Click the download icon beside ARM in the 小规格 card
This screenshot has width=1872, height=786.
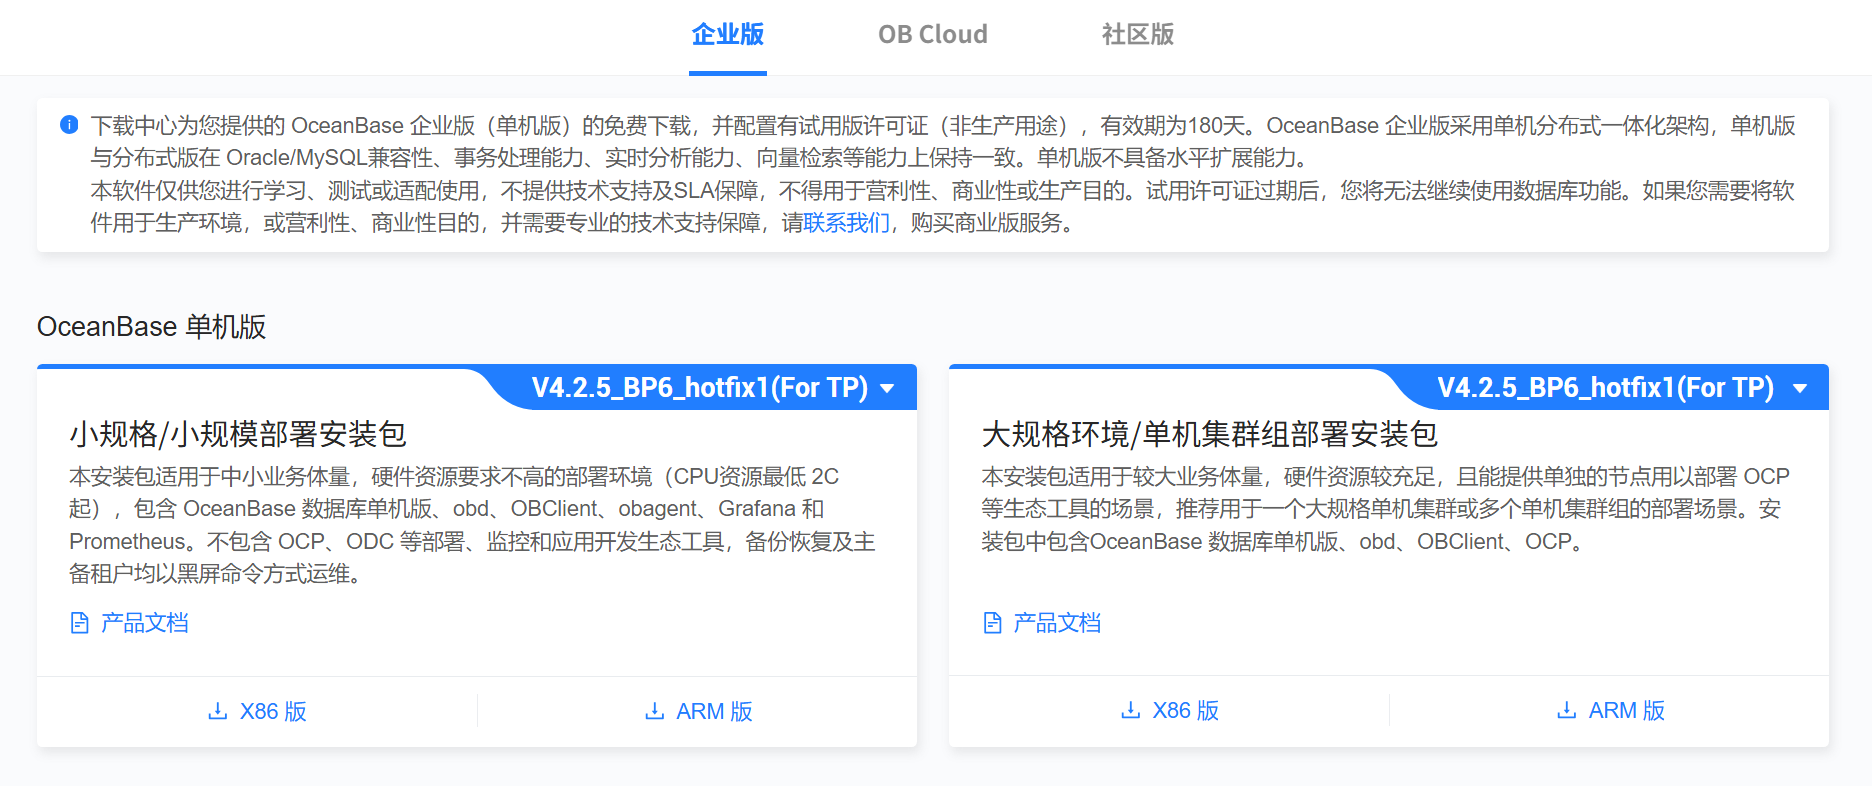click(654, 711)
